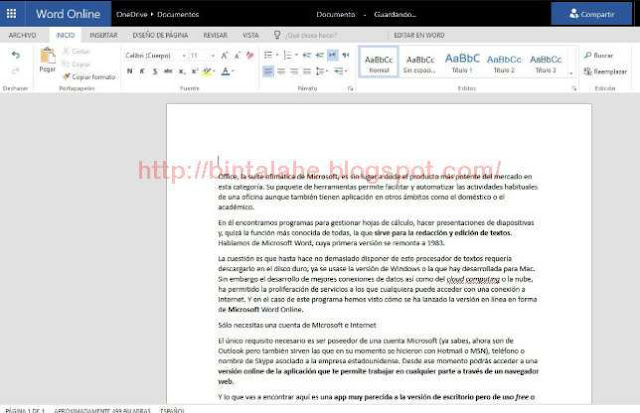Open the VISTA tab
This screenshot has width=640, height=413.
pos(251,36)
